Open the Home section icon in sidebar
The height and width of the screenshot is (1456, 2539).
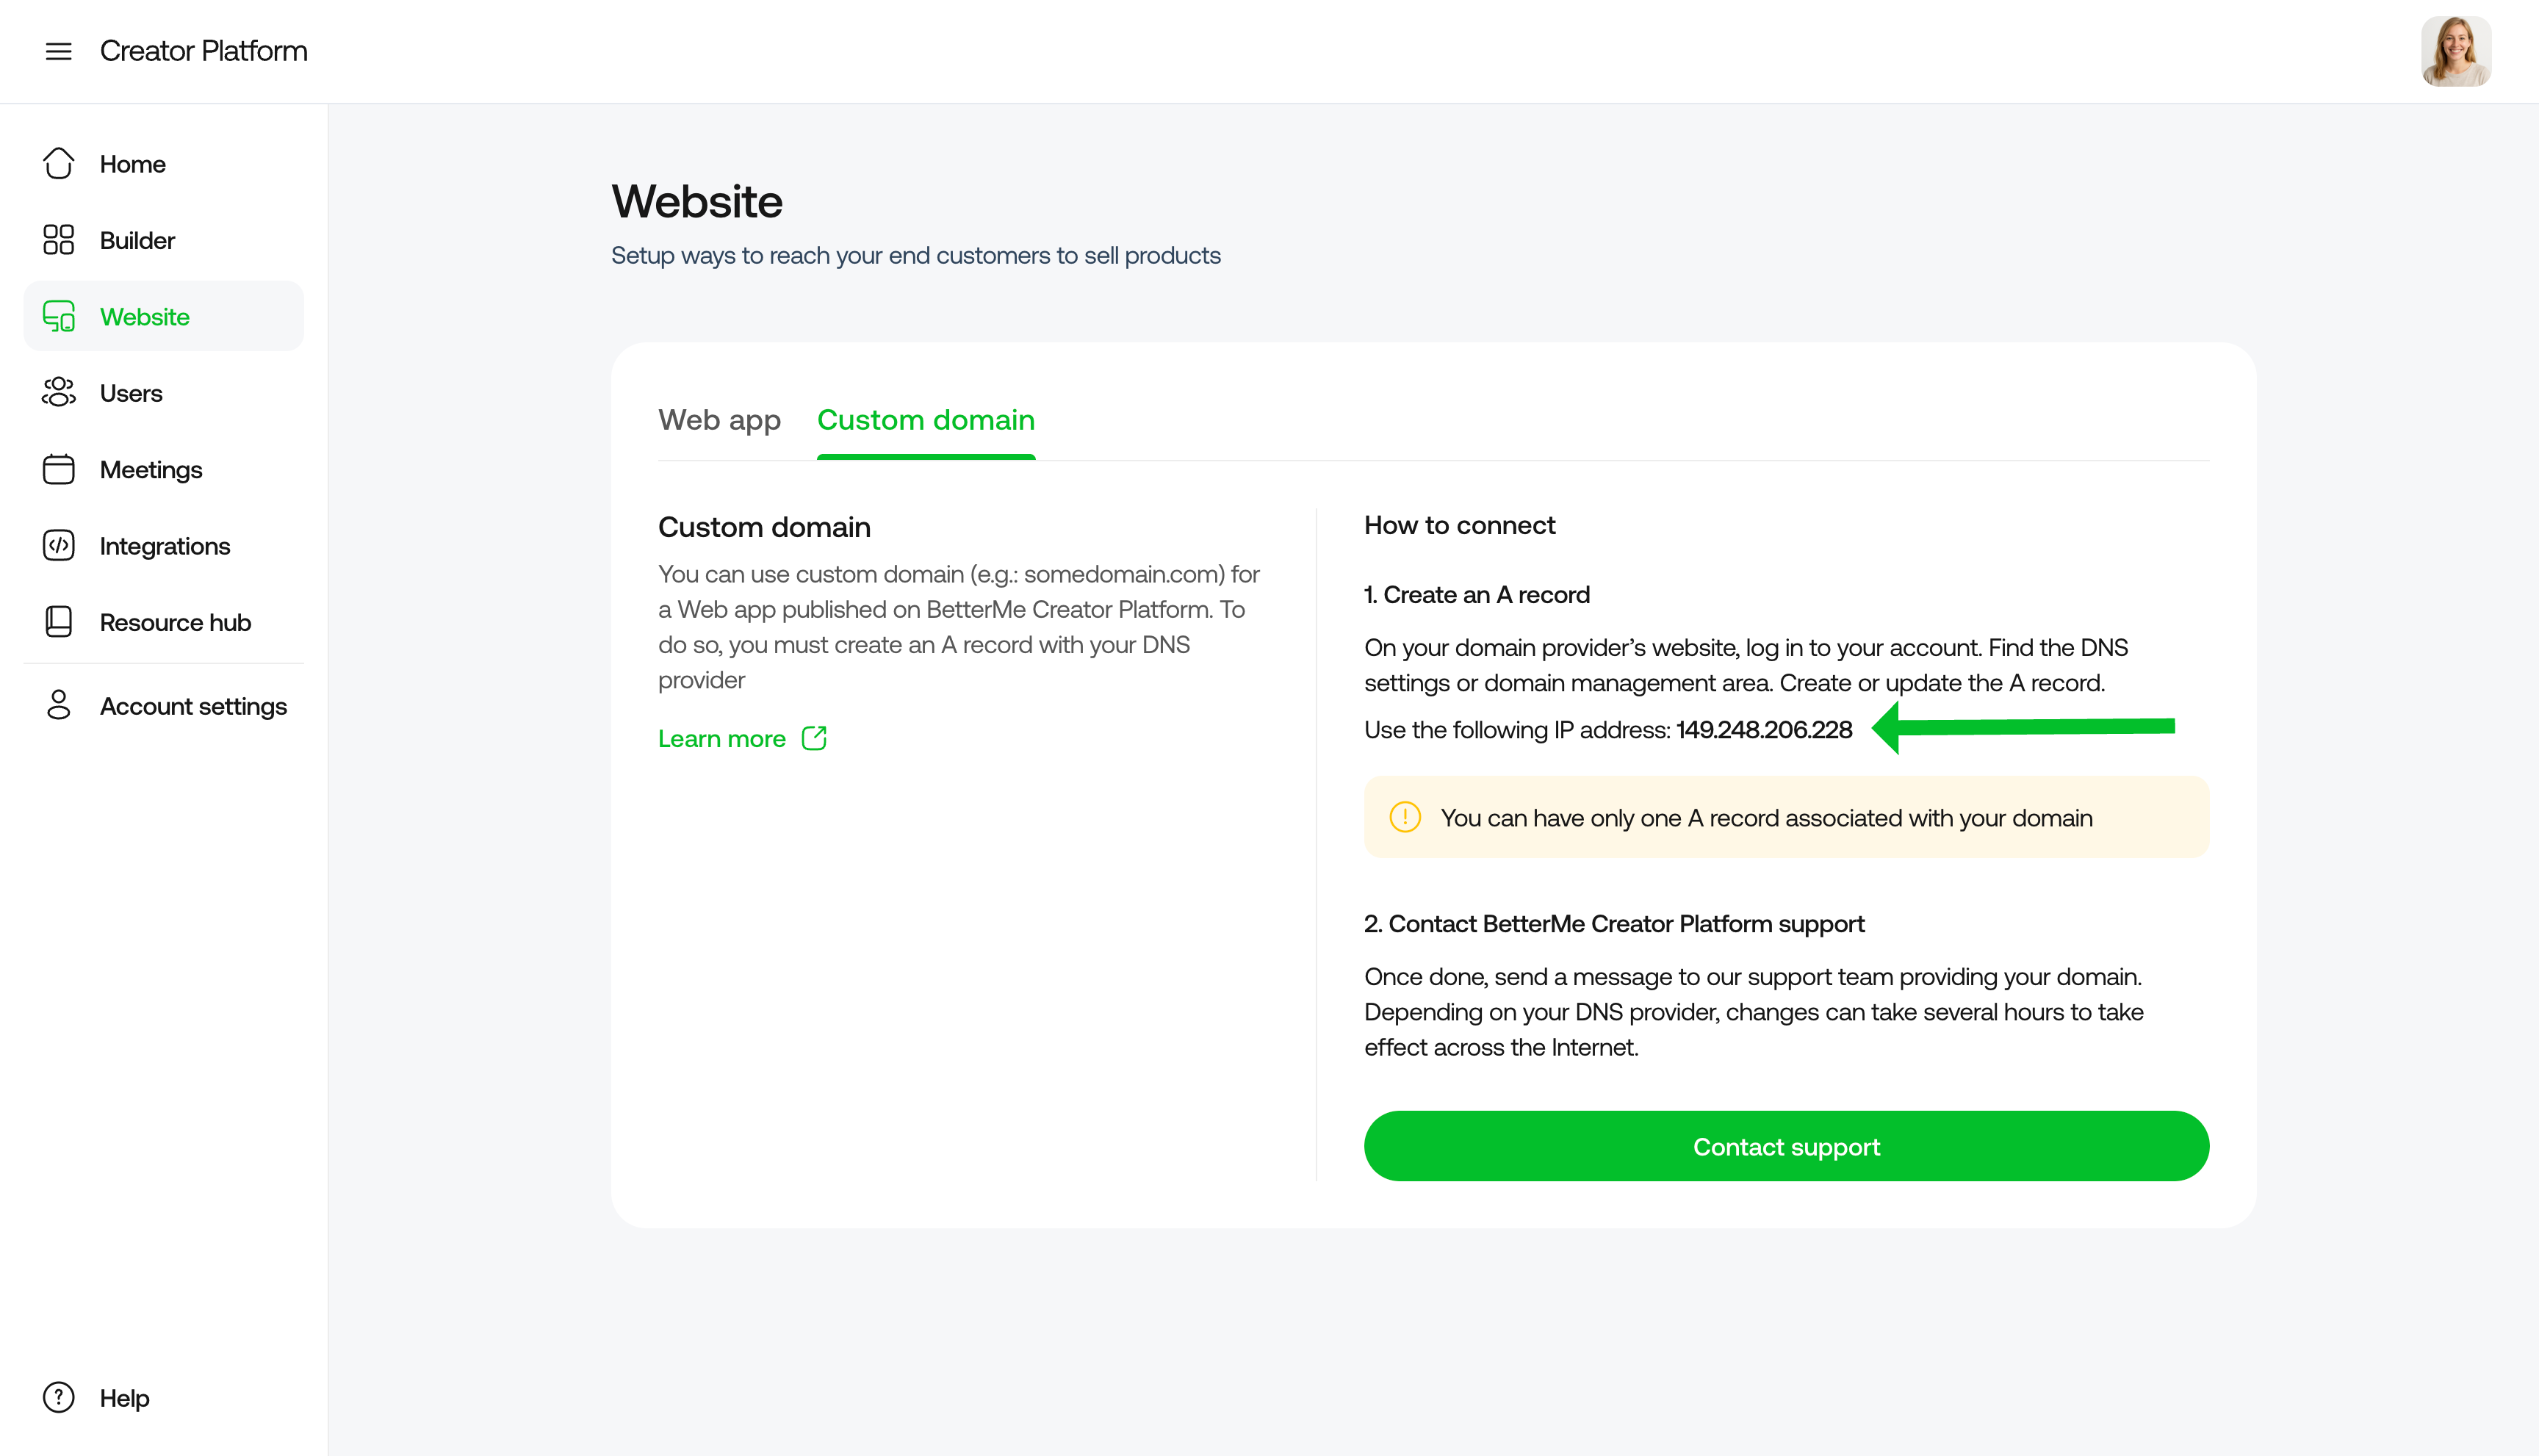(x=59, y=163)
